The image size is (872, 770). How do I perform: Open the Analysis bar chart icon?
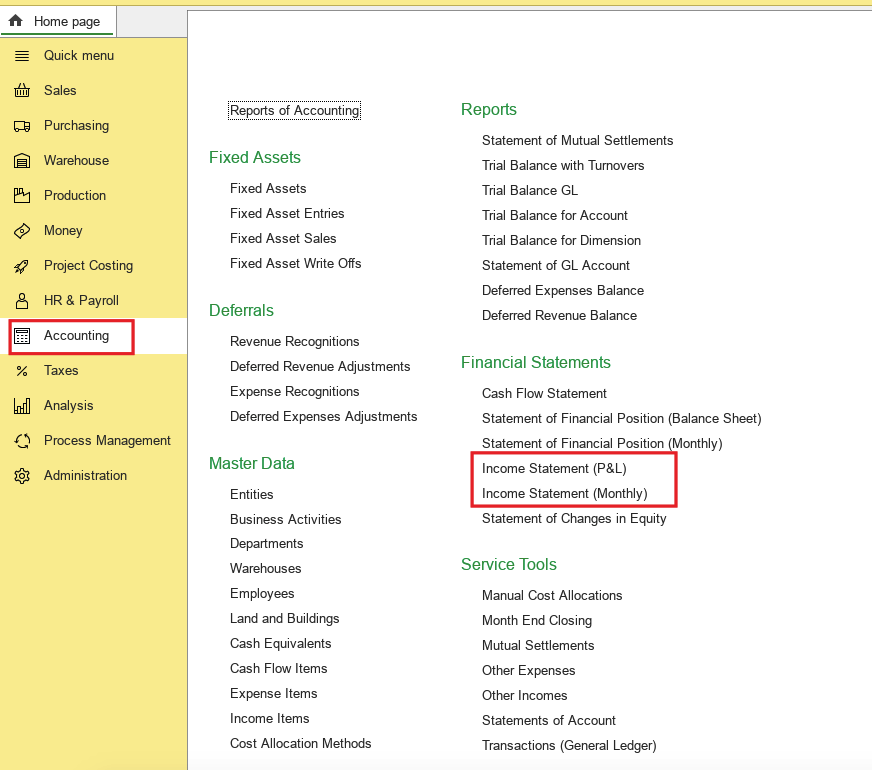22,405
